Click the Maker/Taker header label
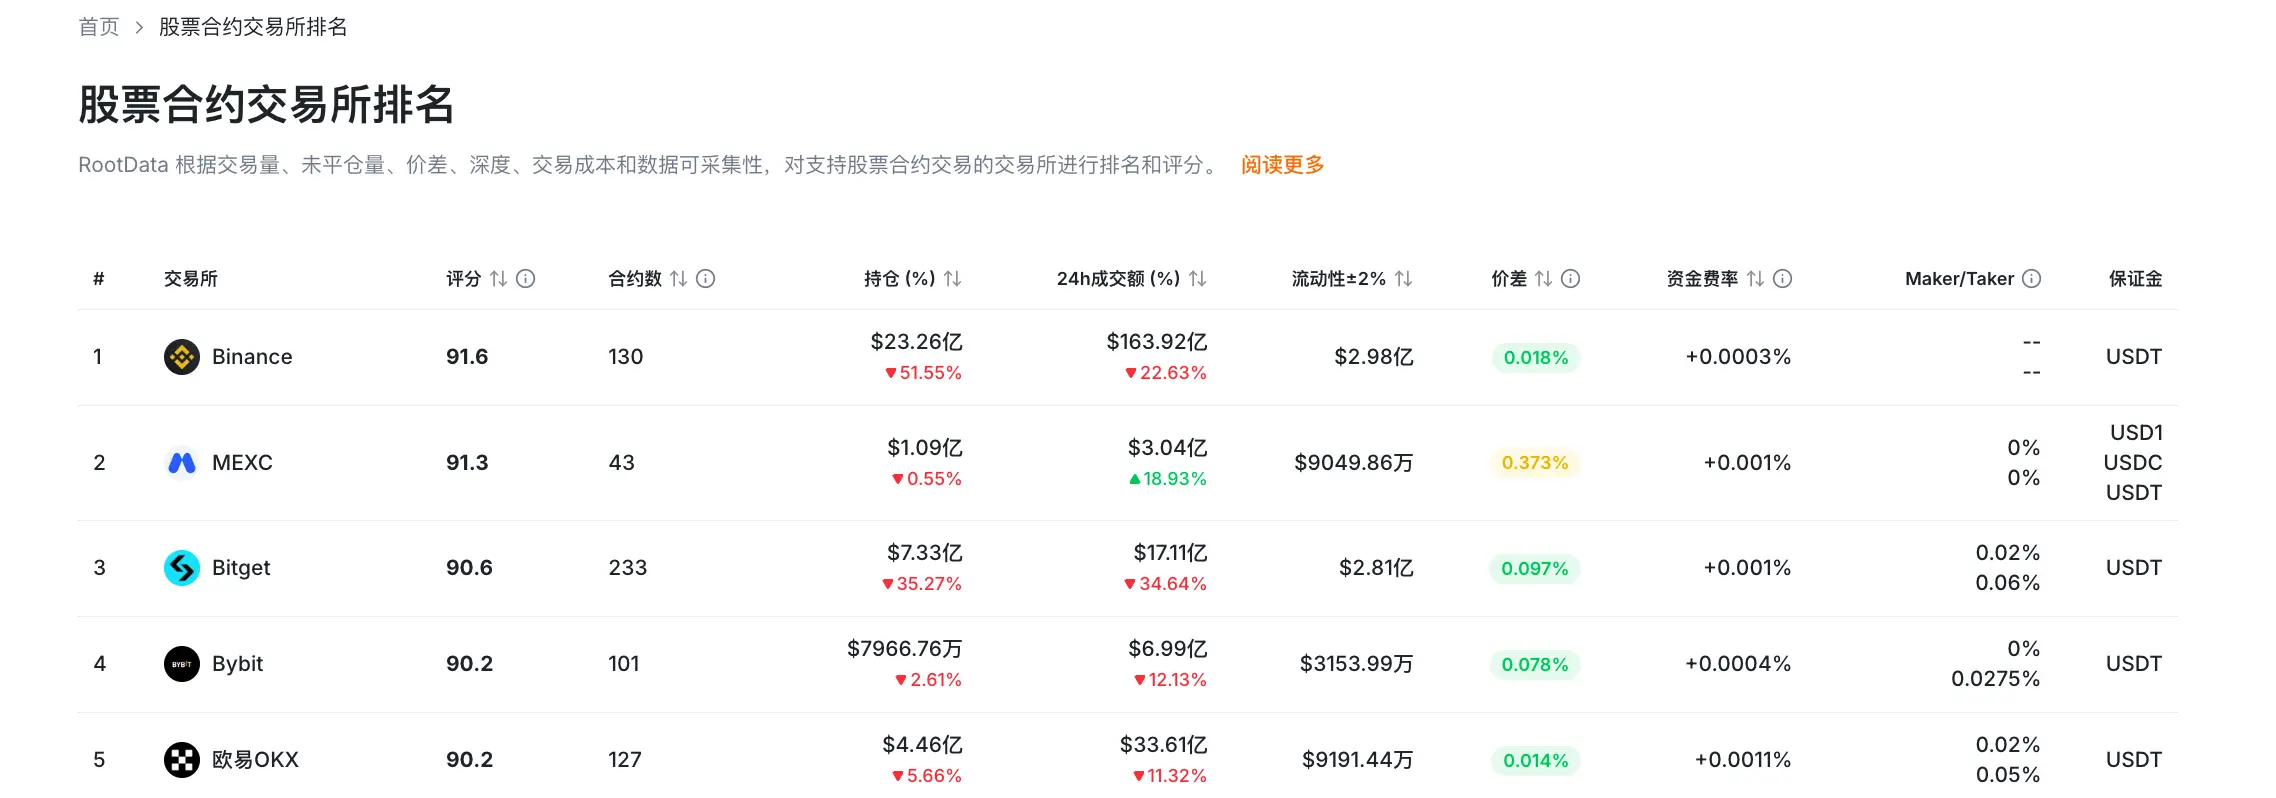The image size is (2276, 798). 1959,279
